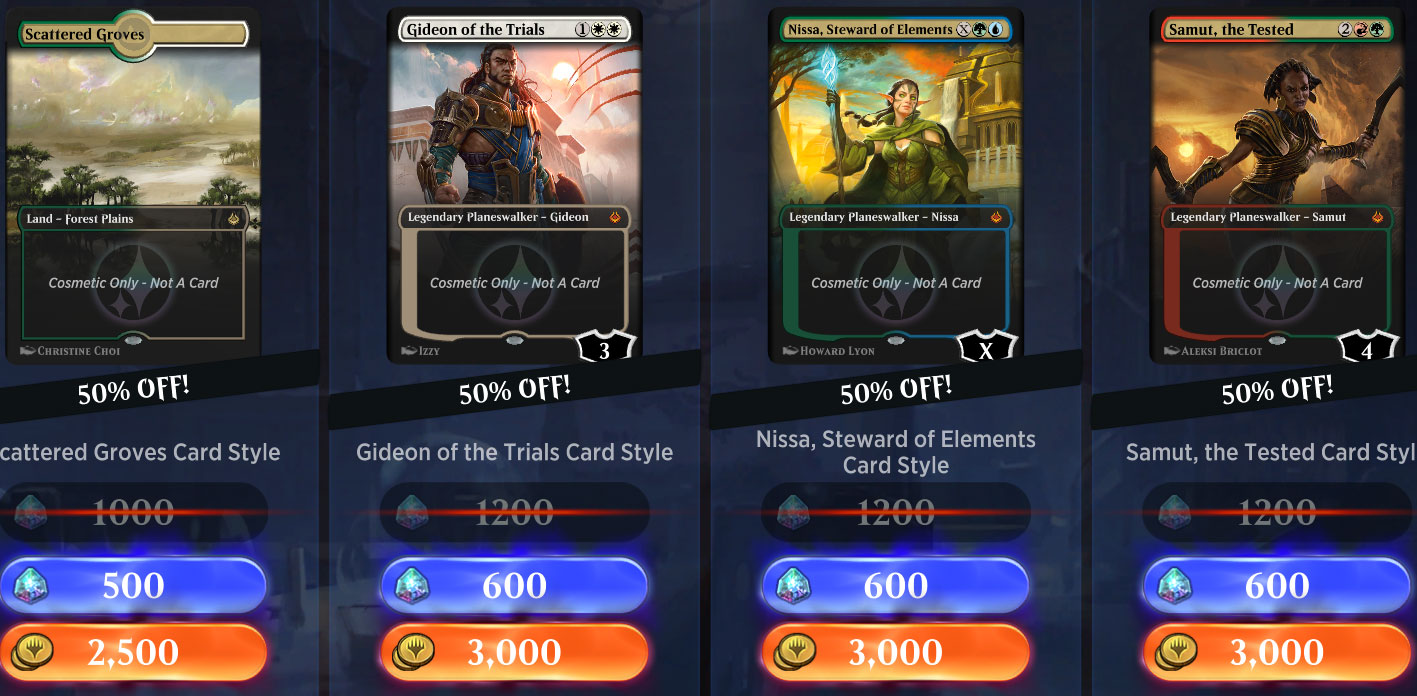Click gem icon on Samut's 600 button
The width and height of the screenshot is (1417, 696).
click(1174, 586)
